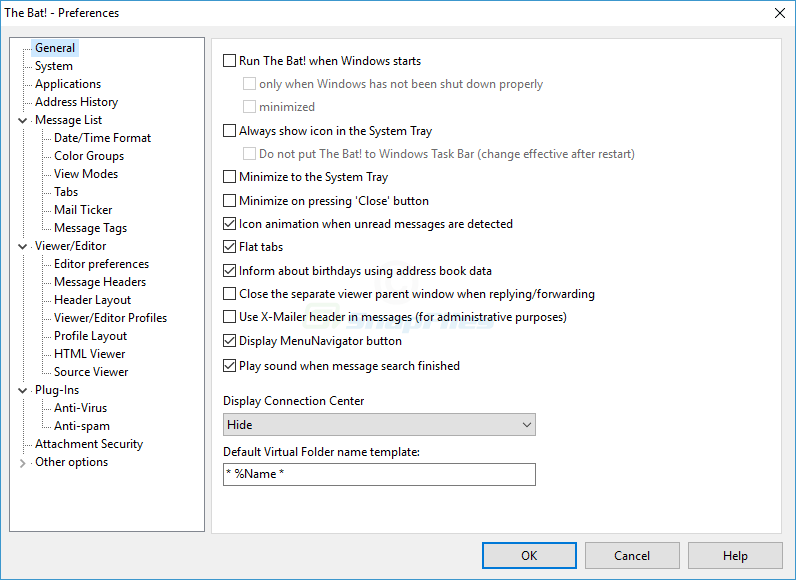Click the Virtual Folder name template field
This screenshot has height=580, width=796.
coord(379,474)
